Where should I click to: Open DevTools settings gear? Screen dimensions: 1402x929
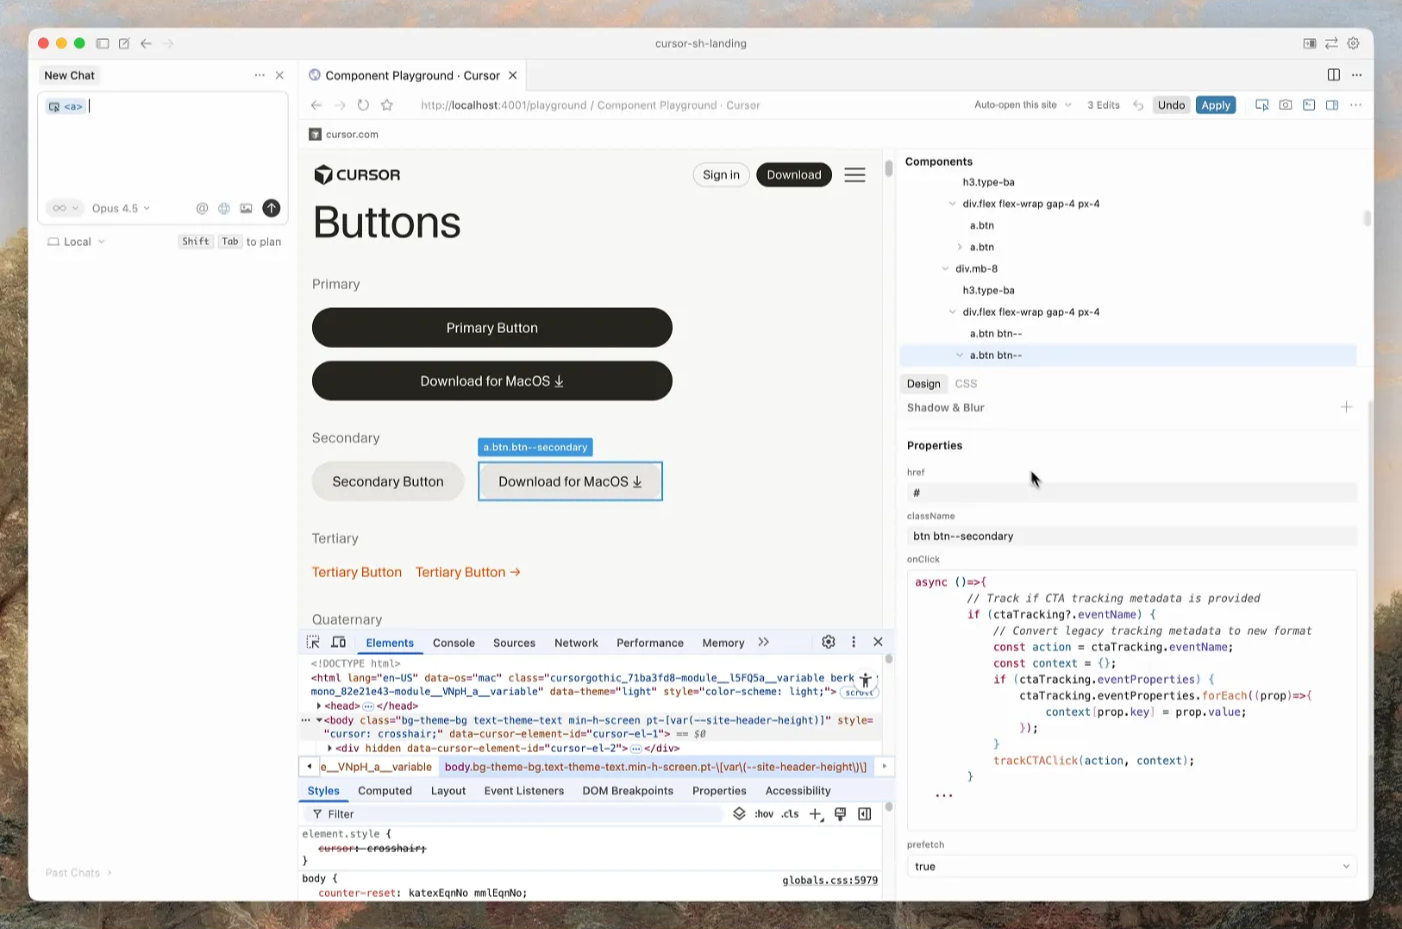[x=828, y=642]
